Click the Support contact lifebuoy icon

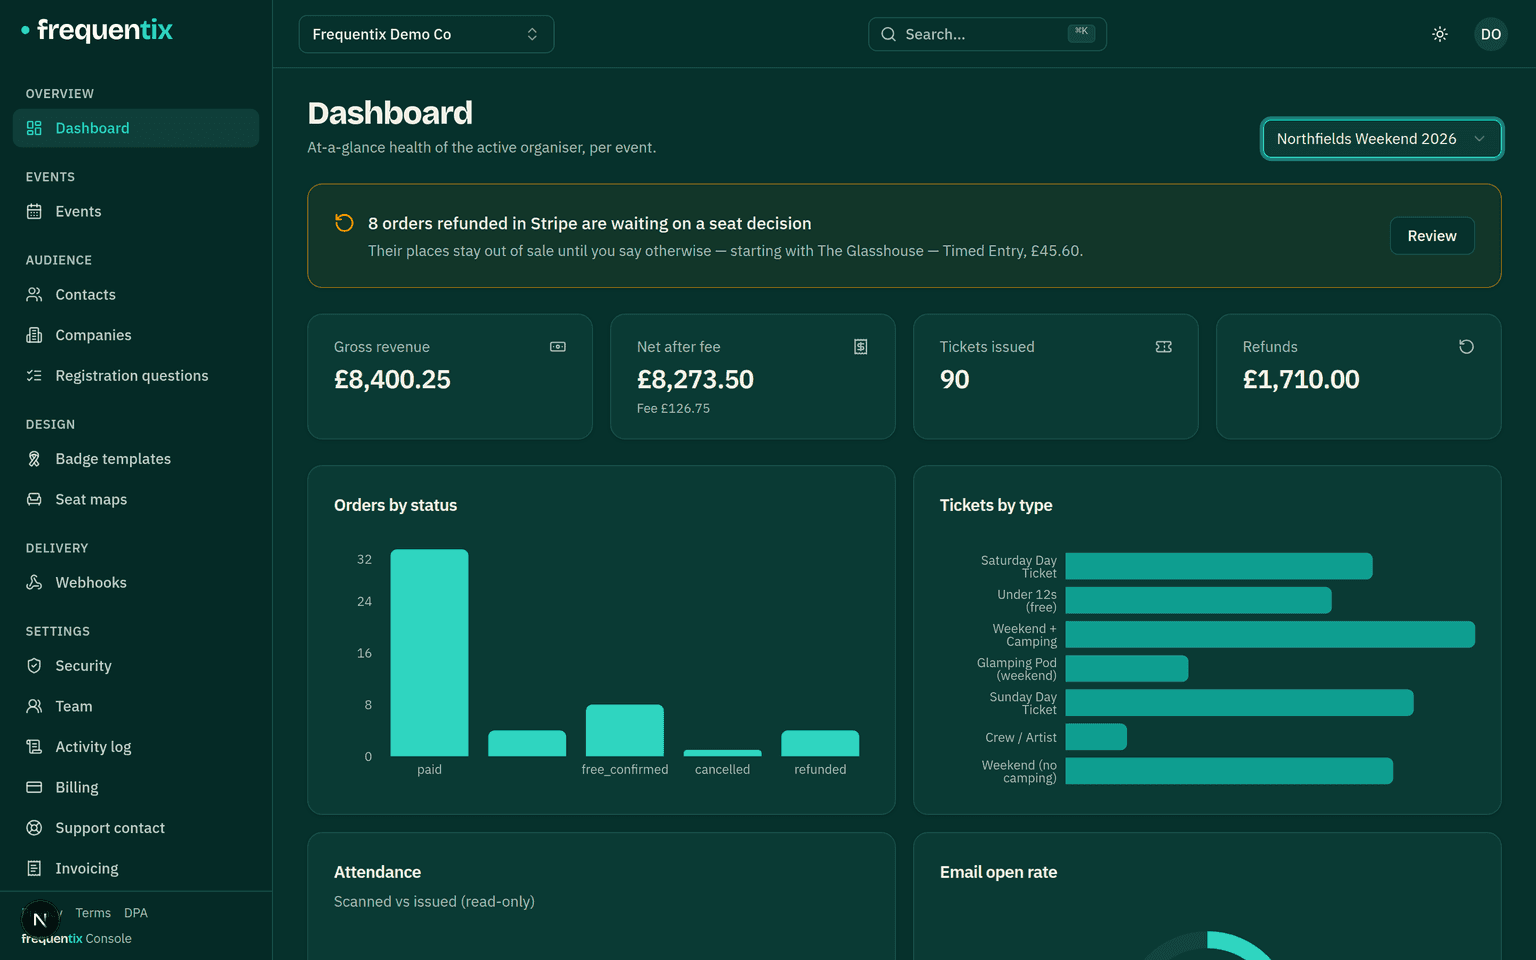point(34,828)
